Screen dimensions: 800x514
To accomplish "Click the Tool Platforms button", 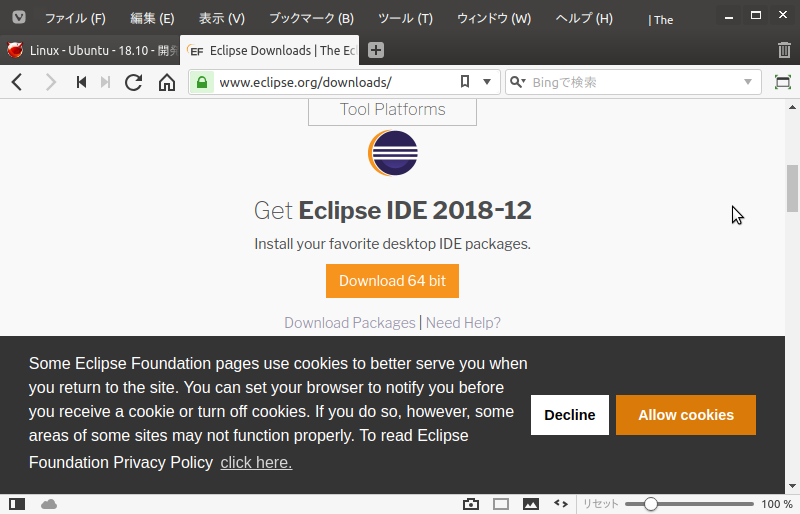I will click(x=392, y=111).
